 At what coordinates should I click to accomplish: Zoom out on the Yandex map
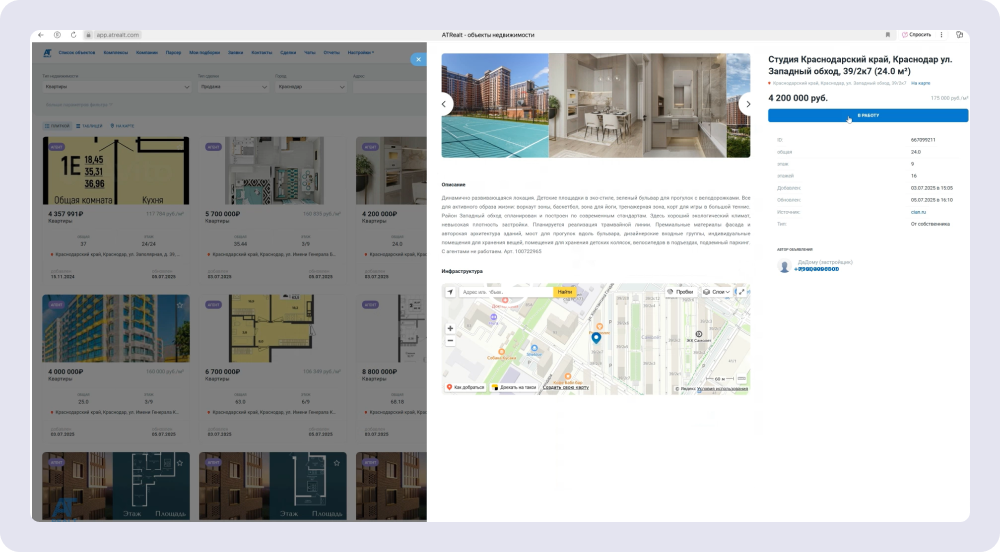coord(450,340)
